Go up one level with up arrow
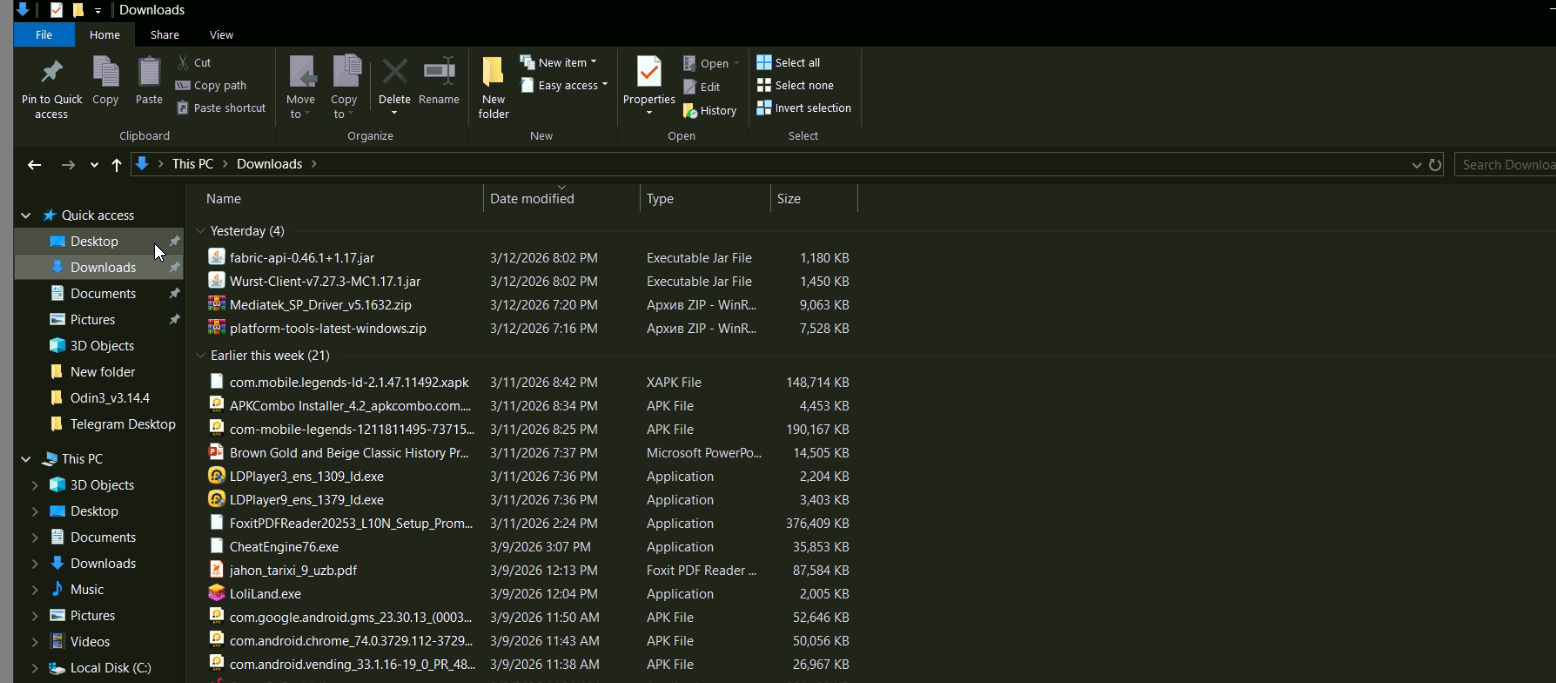 [x=117, y=165]
